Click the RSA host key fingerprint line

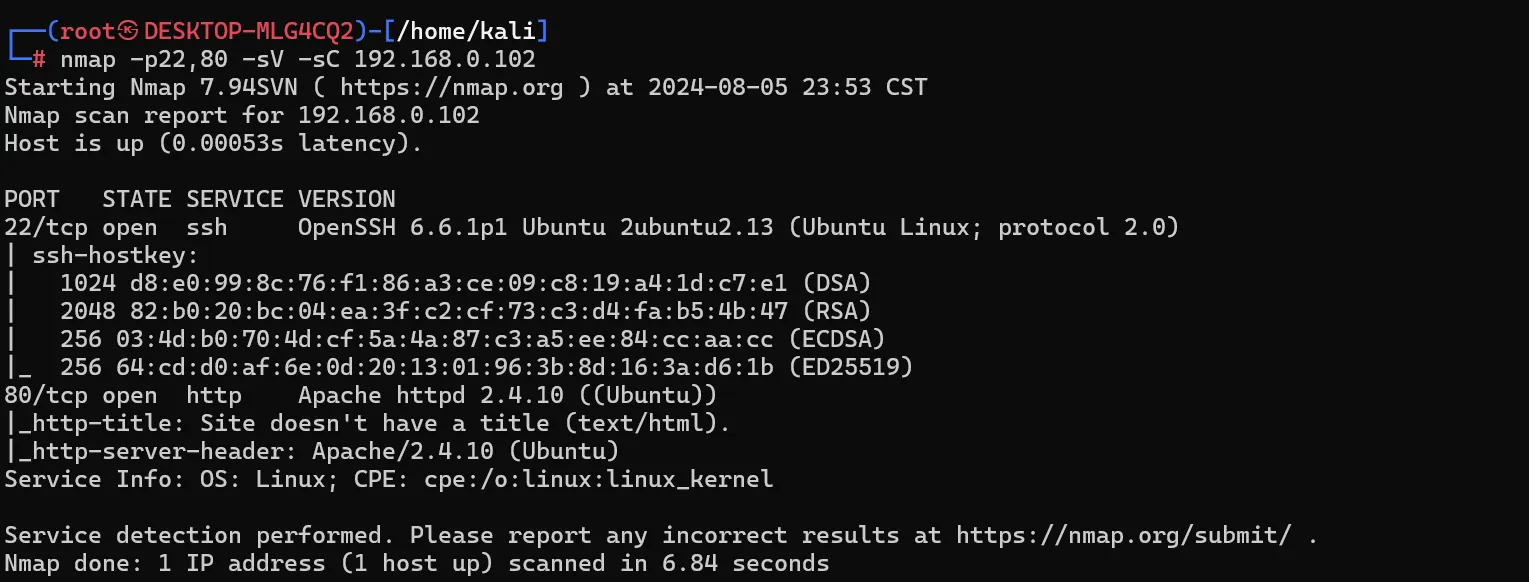point(466,311)
